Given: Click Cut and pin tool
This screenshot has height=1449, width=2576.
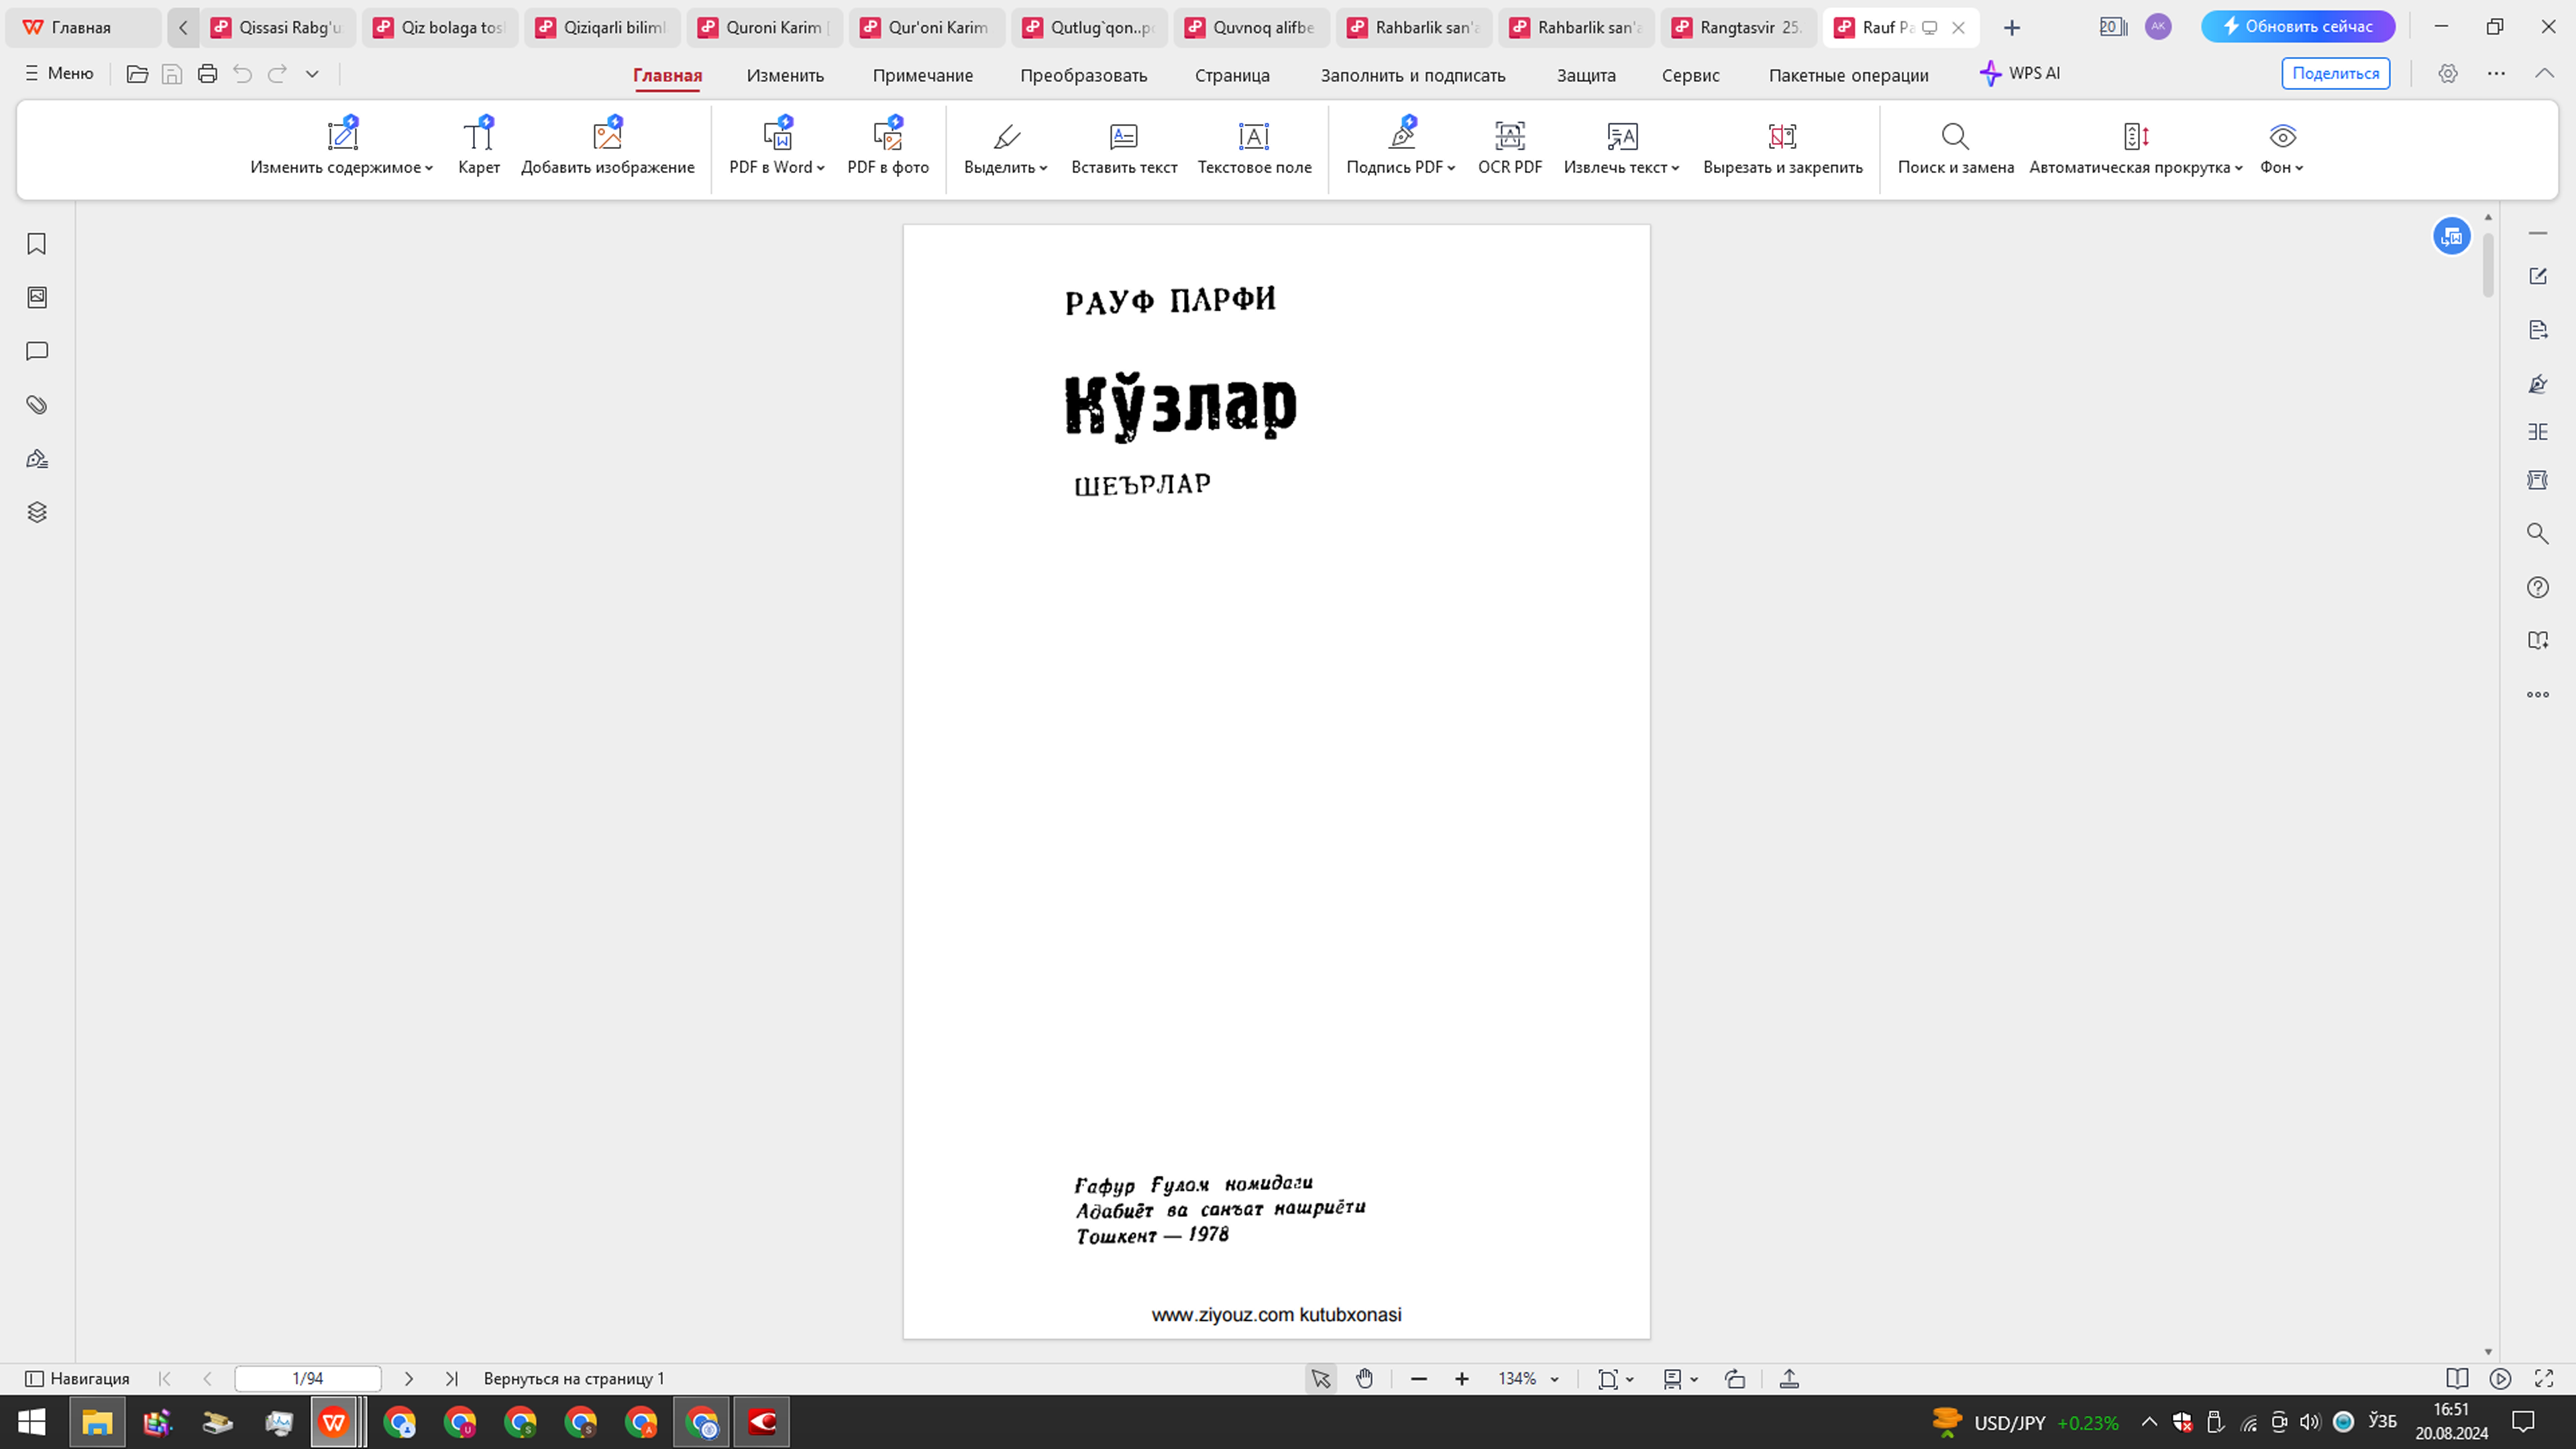Looking at the screenshot, I should tap(1783, 147).
